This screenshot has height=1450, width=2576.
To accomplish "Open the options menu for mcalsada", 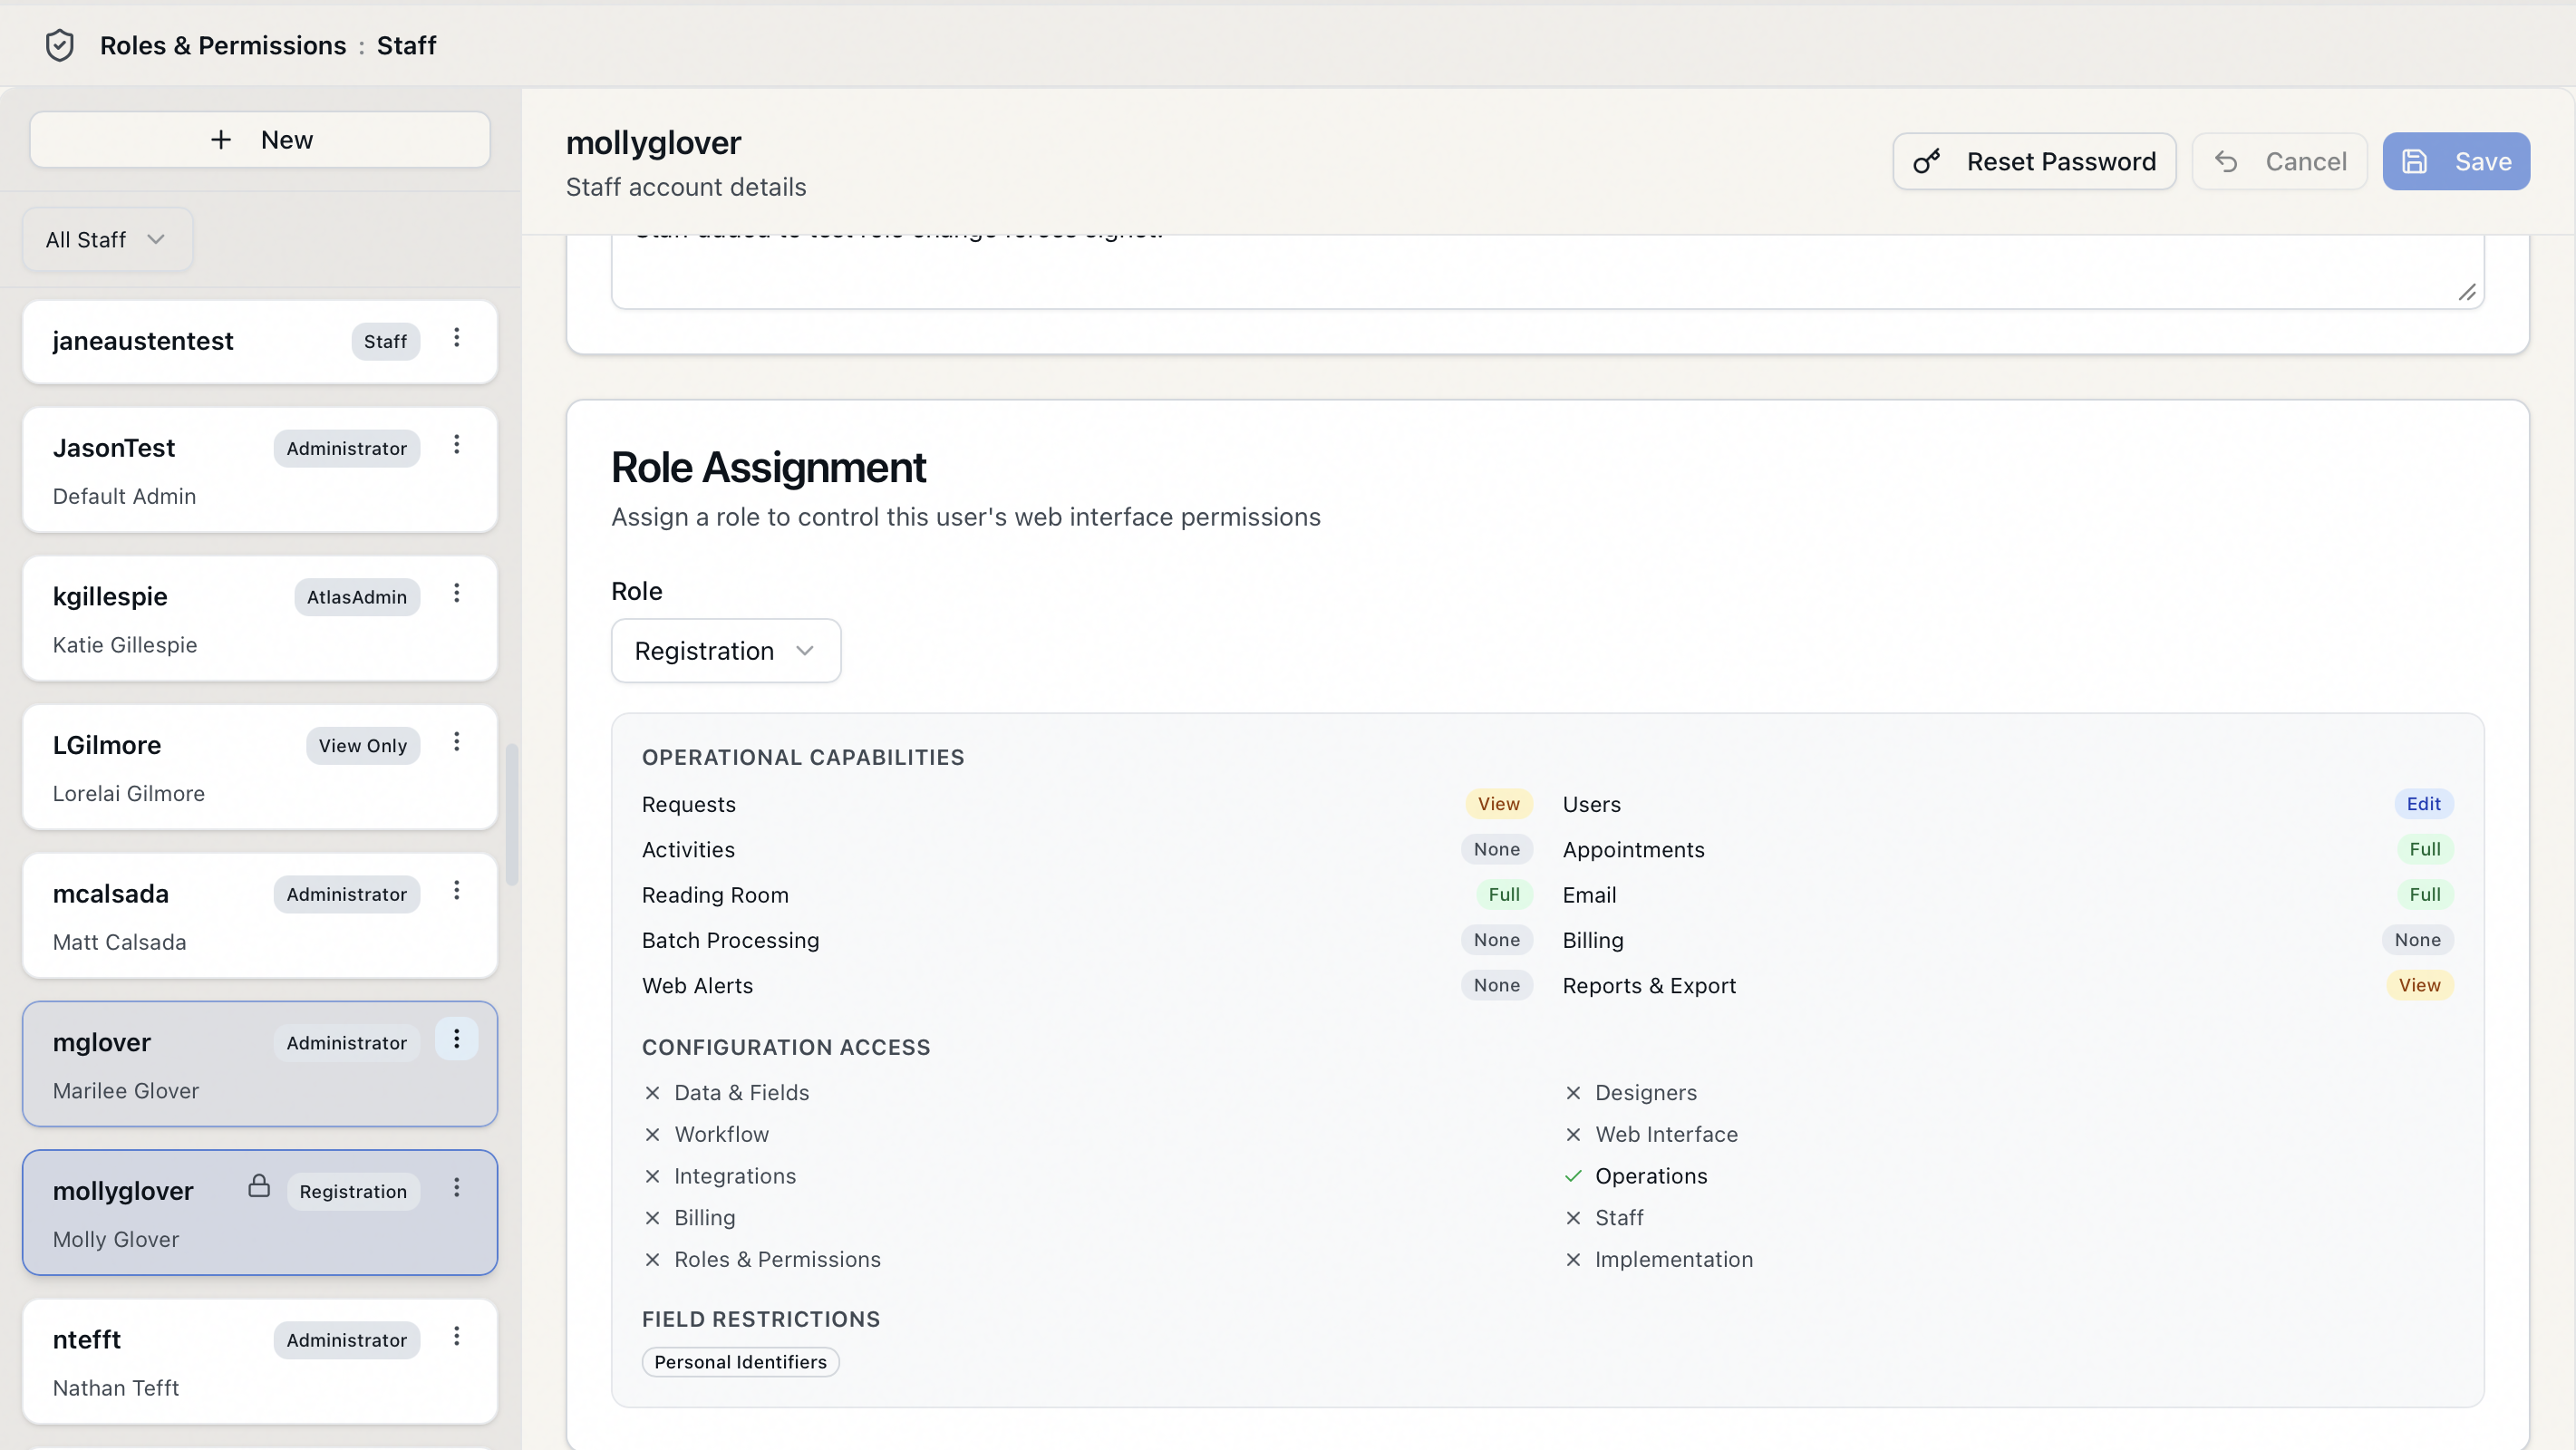I will click(x=457, y=891).
